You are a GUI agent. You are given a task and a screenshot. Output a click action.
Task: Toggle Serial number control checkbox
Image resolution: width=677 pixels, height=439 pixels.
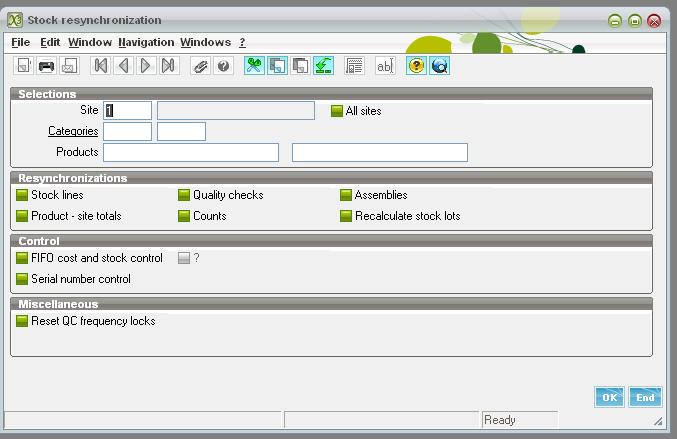(22, 279)
